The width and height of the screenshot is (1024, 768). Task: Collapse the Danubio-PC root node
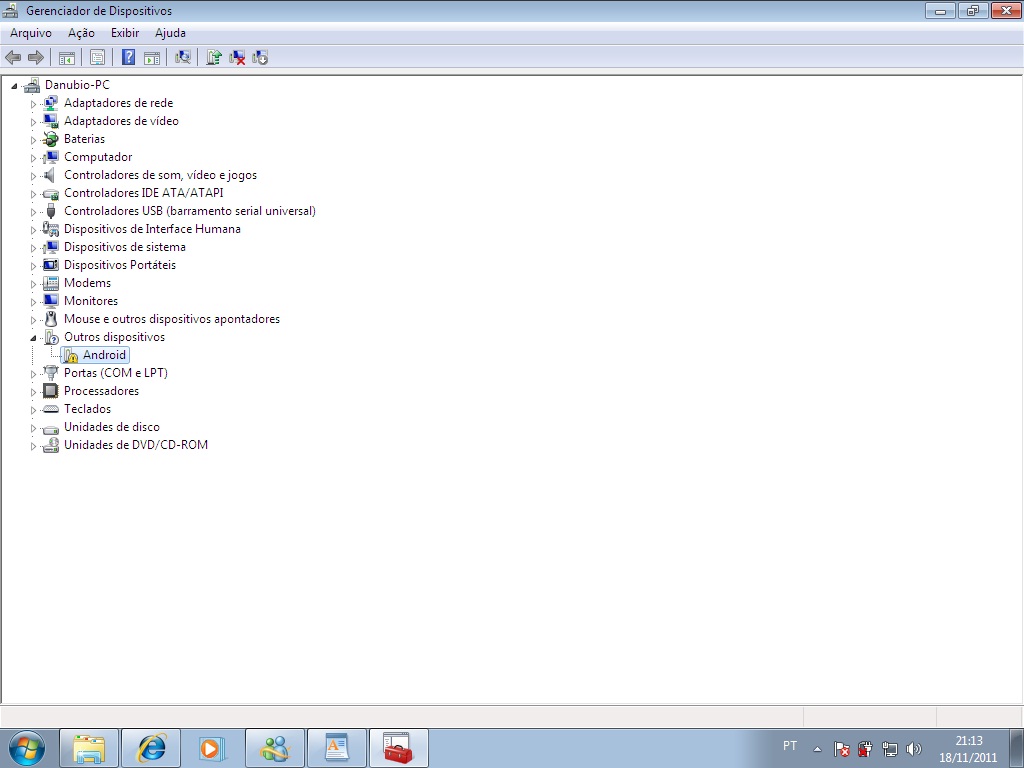pos(14,86)
